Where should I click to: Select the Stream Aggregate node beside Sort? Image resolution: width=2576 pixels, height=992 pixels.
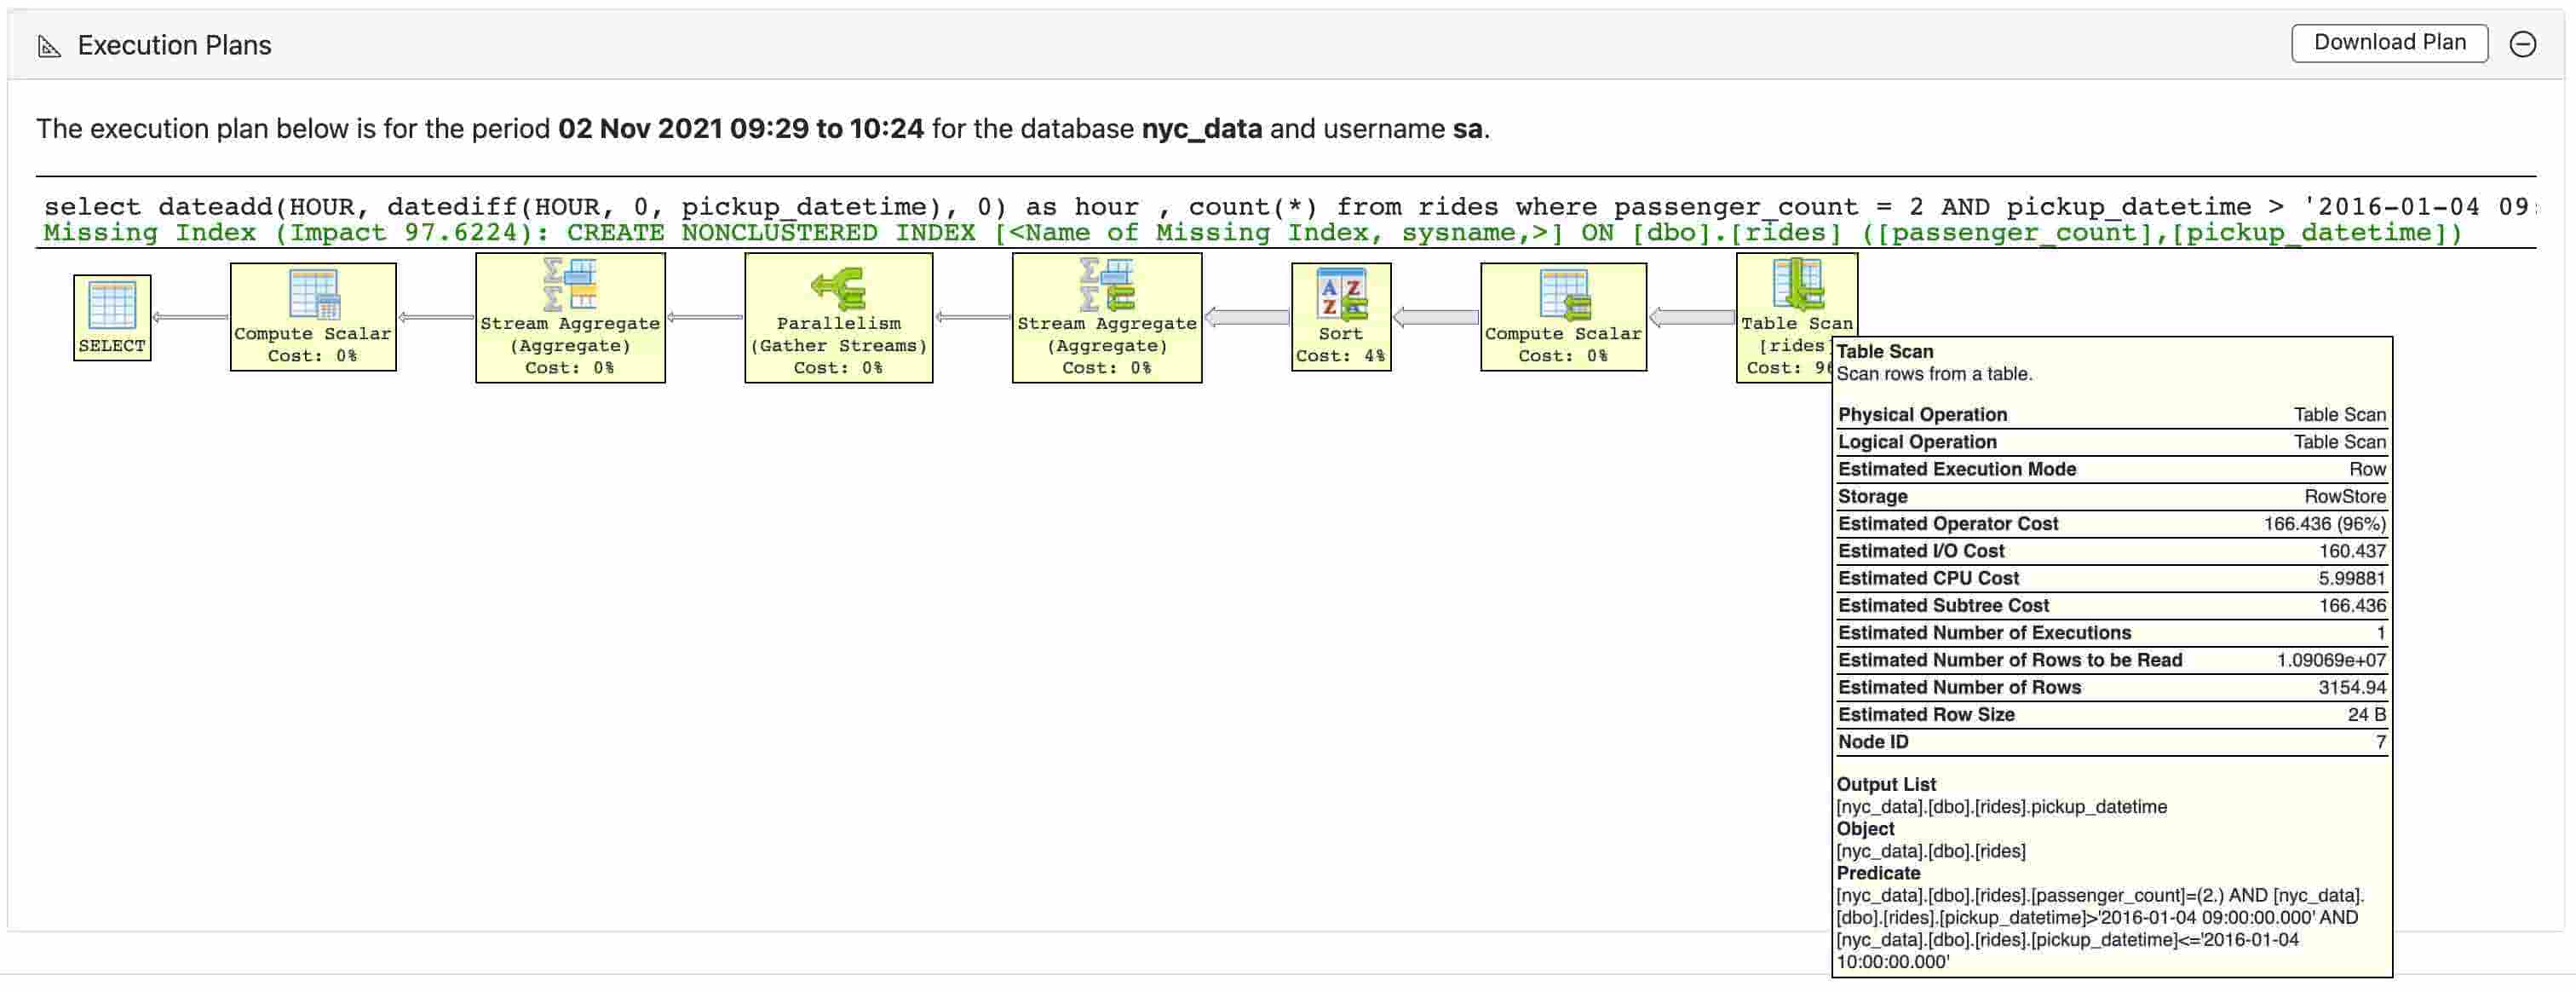coord(1106,285)
